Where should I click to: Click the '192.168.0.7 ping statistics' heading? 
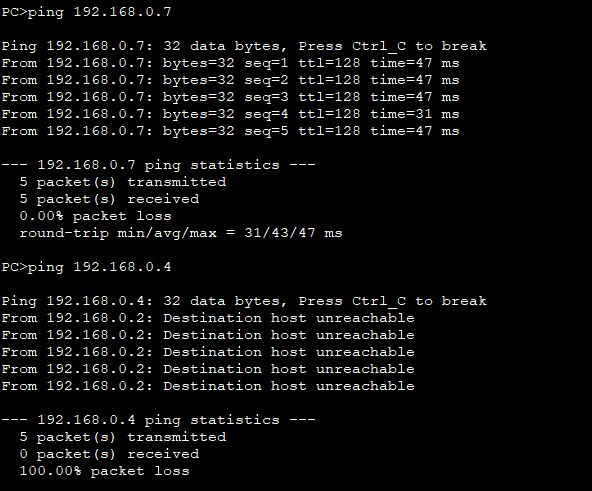click(x=159, y=165)
